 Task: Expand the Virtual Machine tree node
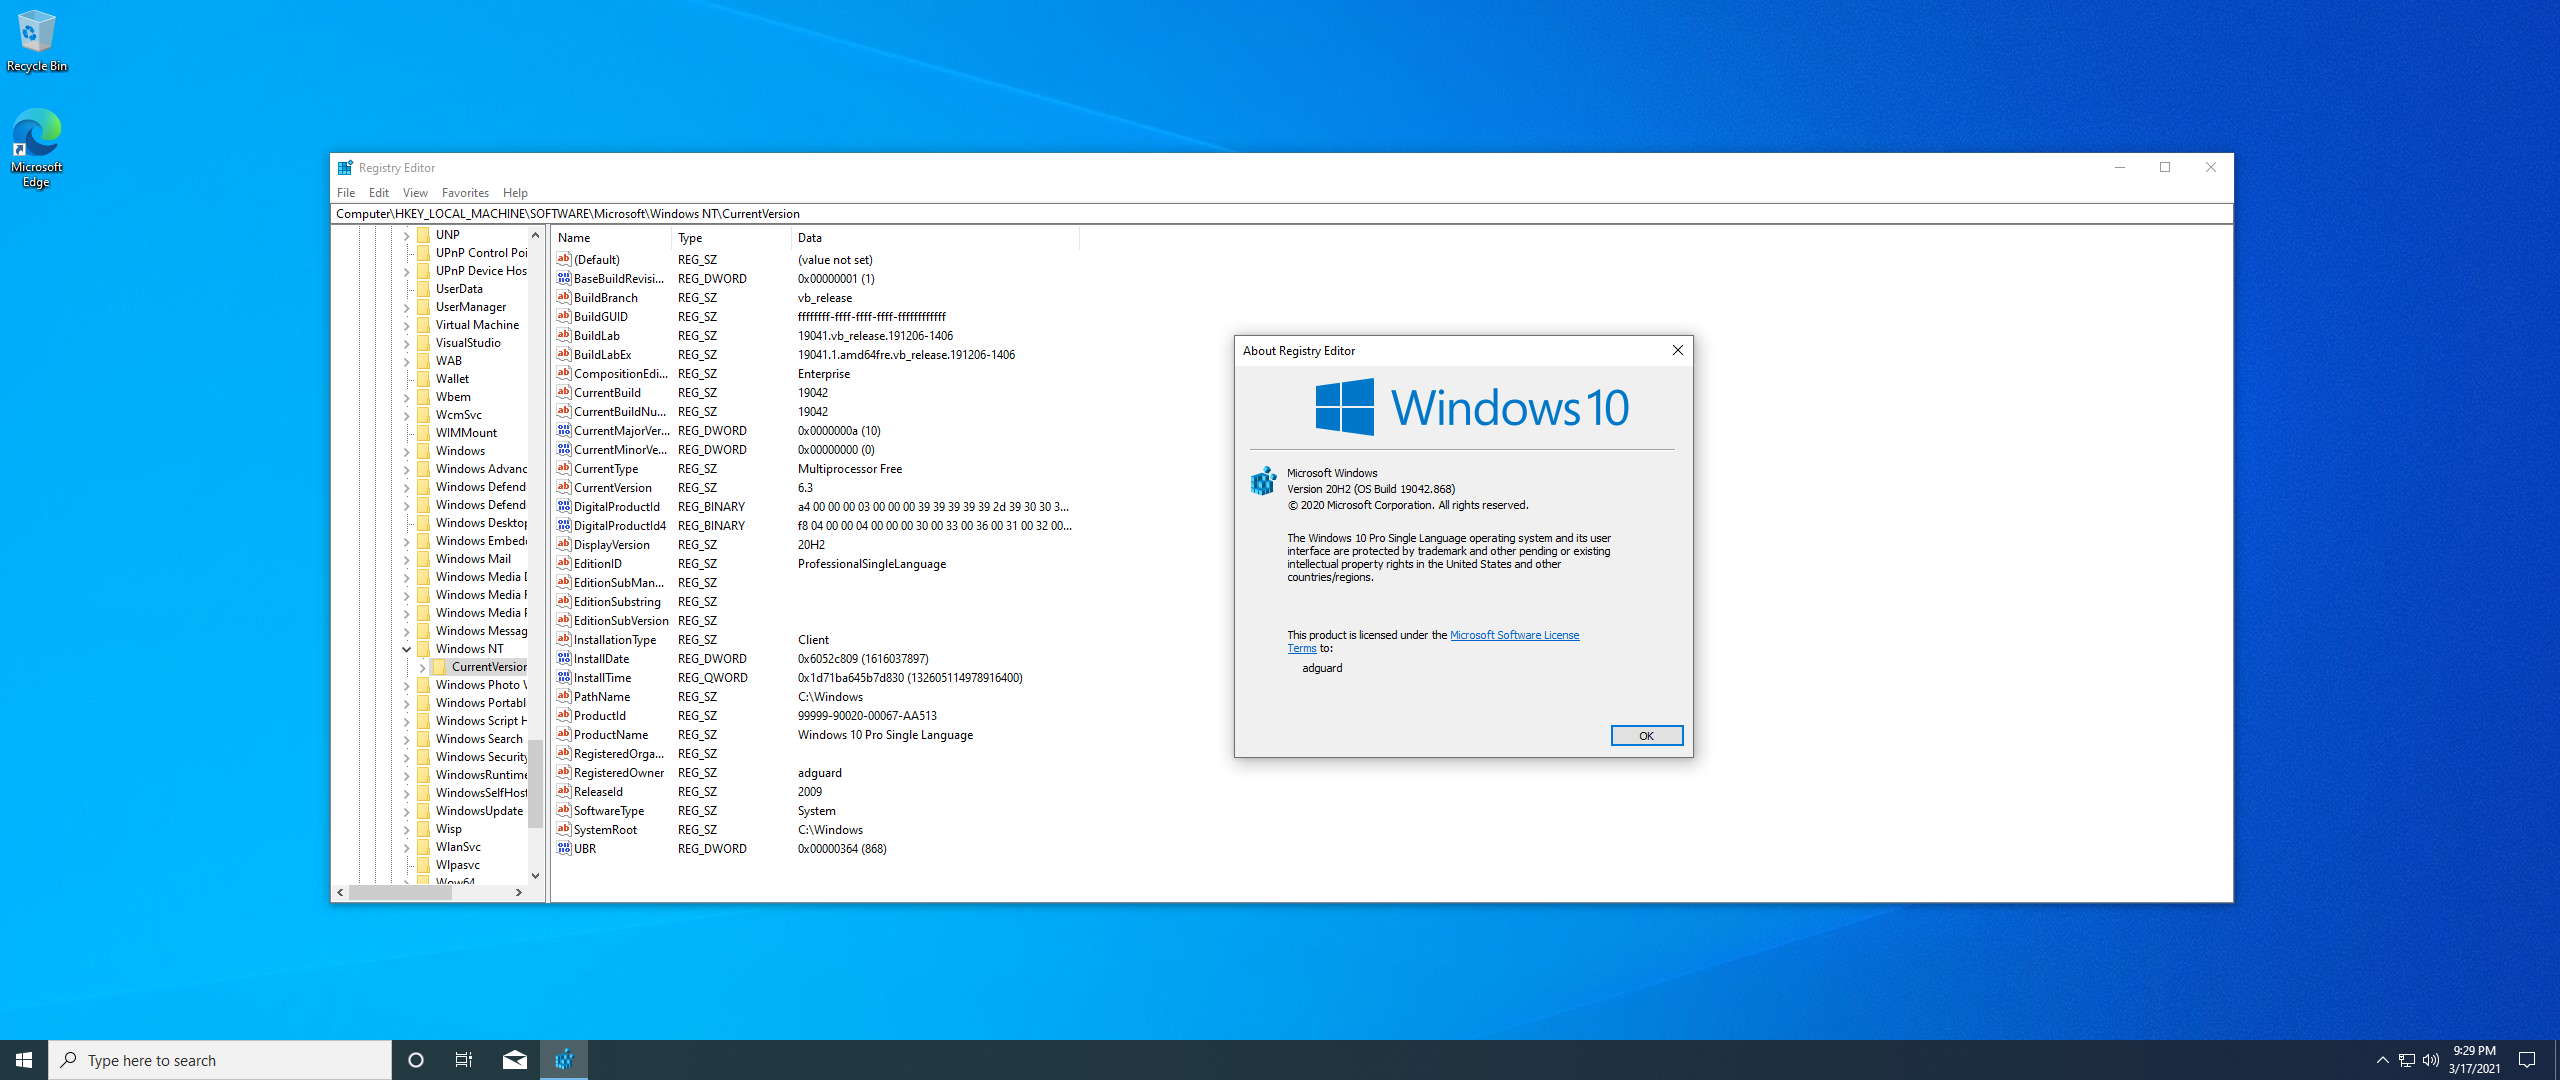(407, 325)
